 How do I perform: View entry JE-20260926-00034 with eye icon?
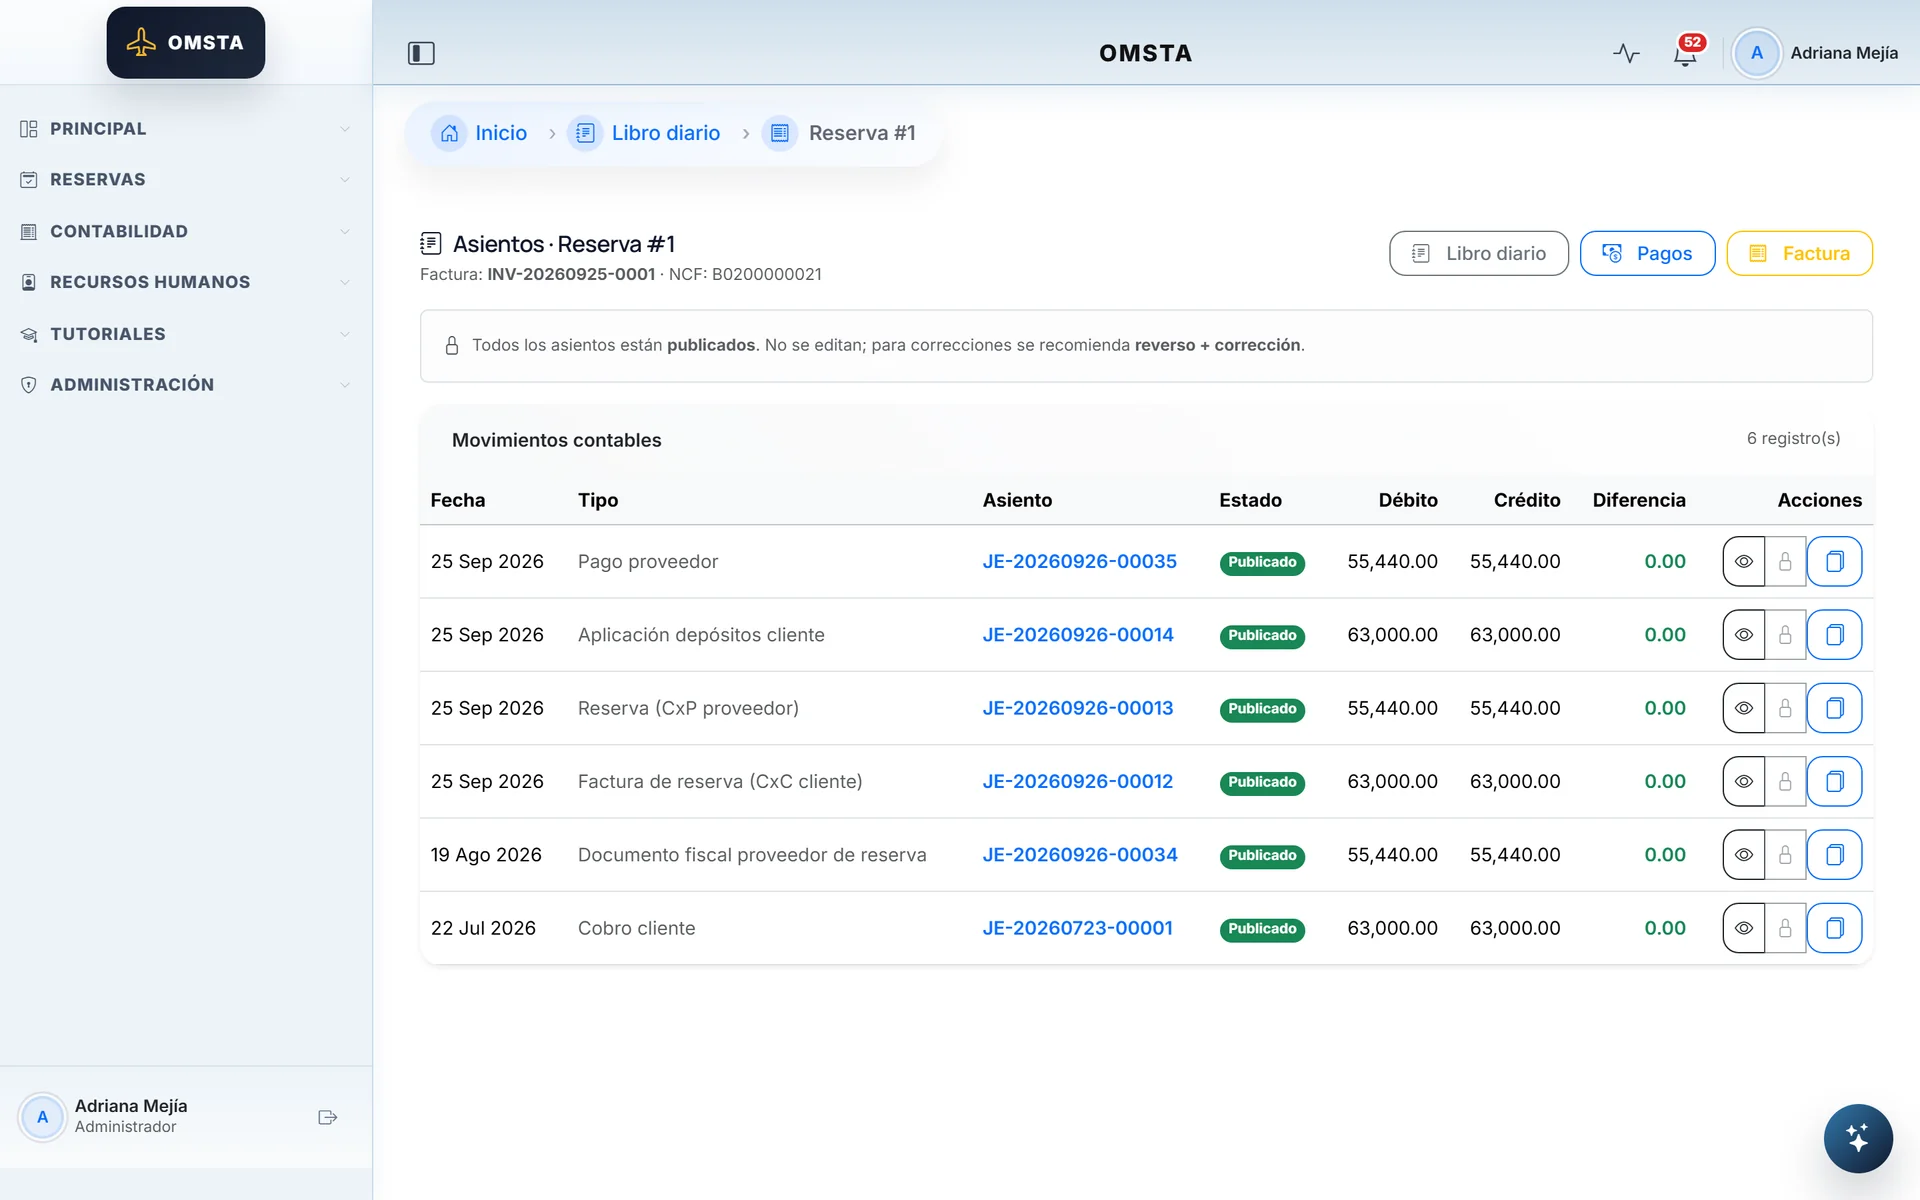click(1743, 855)
